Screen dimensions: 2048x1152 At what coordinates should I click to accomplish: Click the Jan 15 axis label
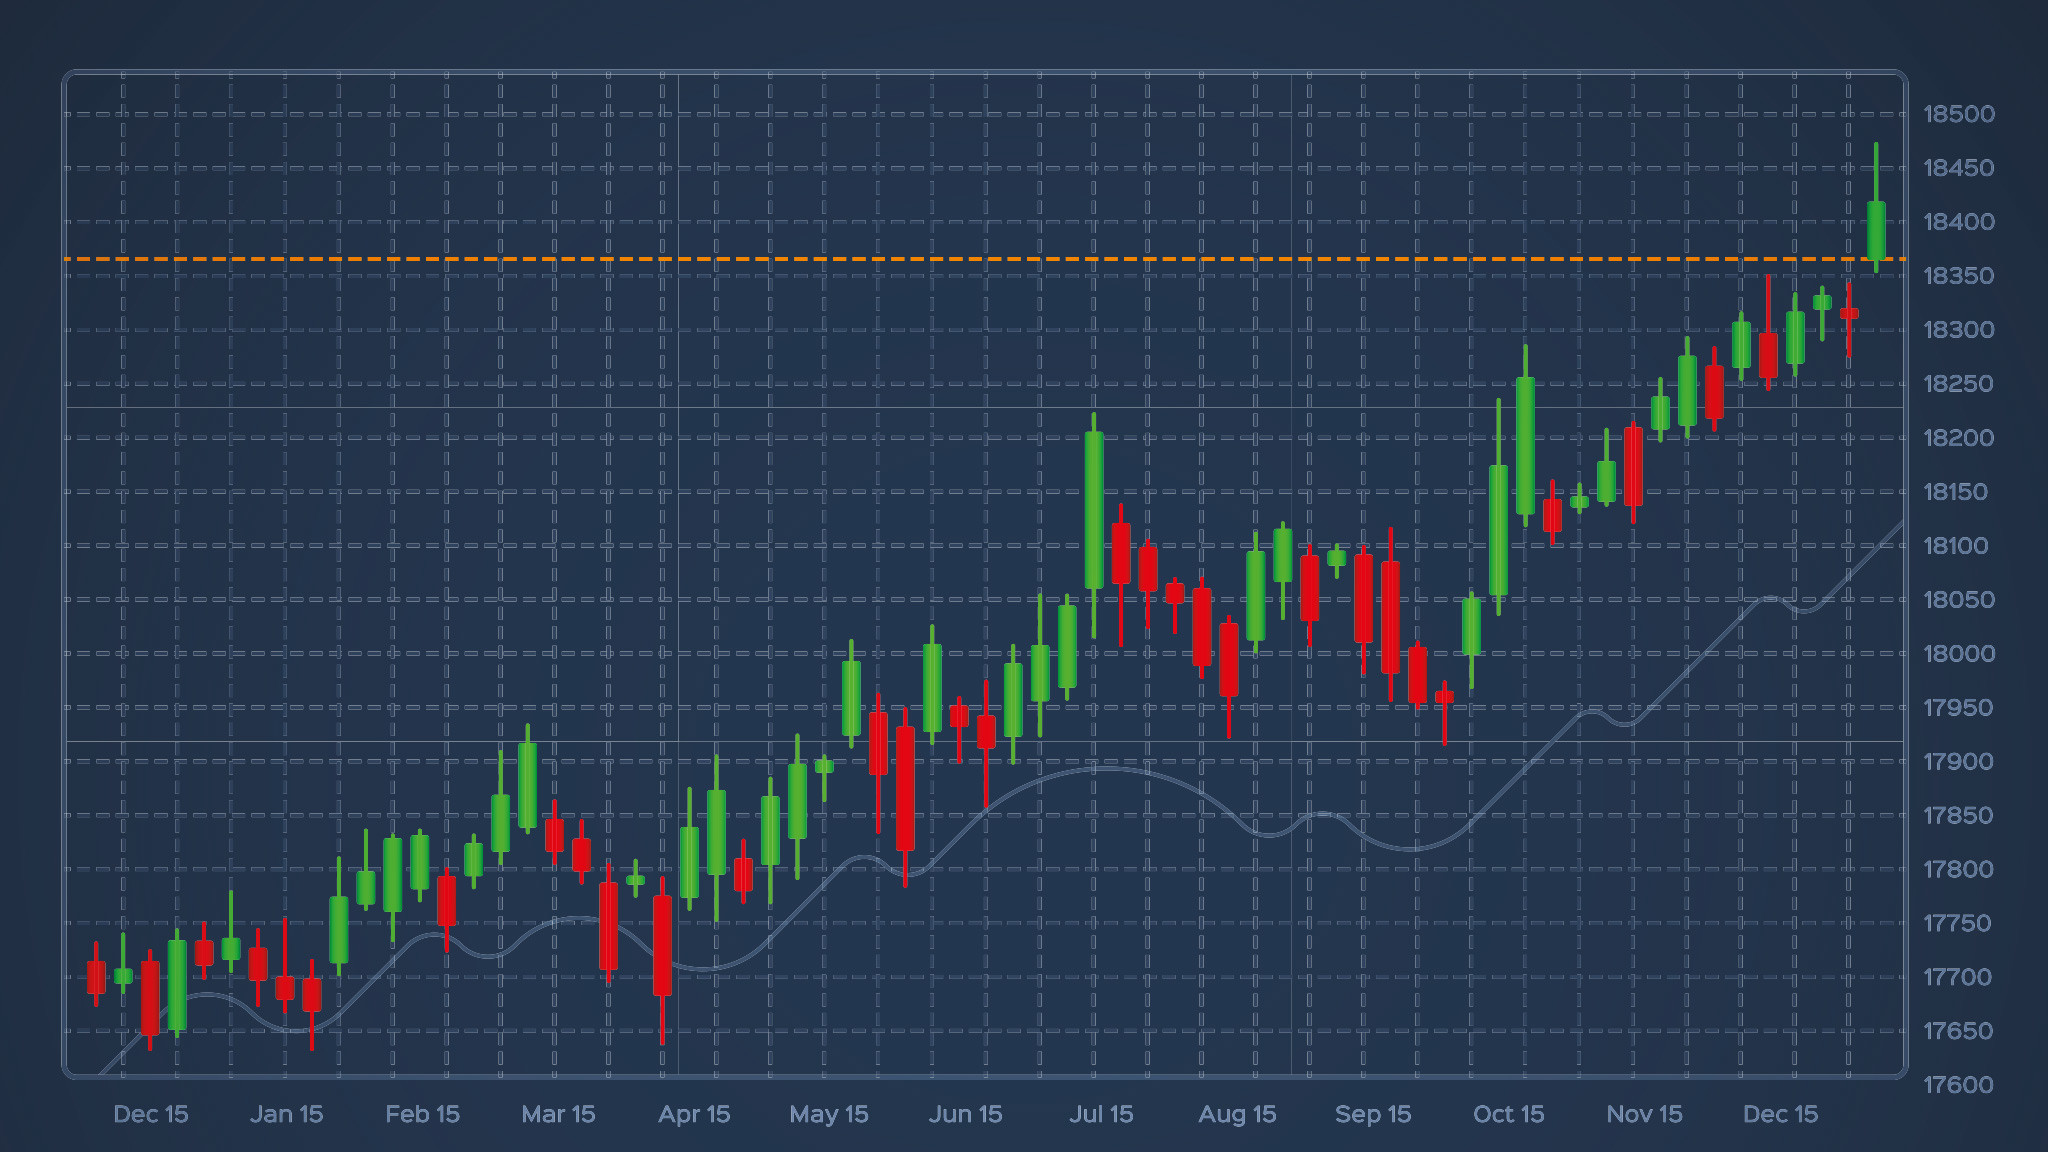[287, 1114]
